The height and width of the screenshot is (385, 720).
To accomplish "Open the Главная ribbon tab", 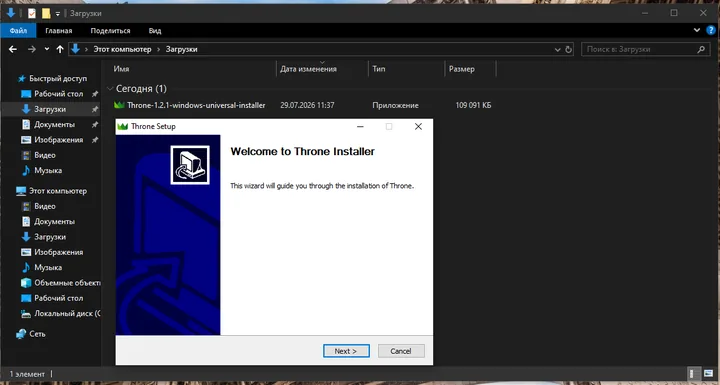I will pyautogui.click(x=59, y=31).
